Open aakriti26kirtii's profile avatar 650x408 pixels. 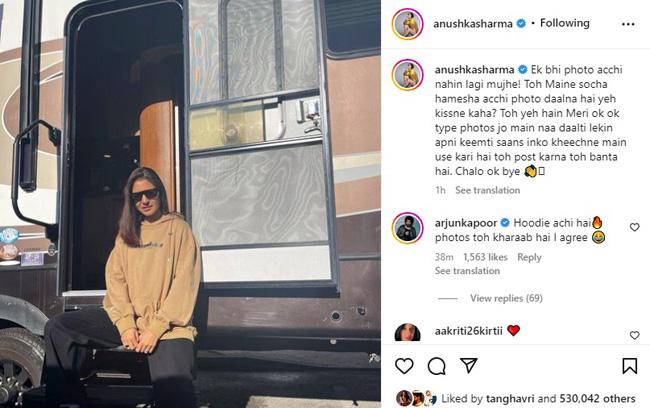[x=407, y=332]
